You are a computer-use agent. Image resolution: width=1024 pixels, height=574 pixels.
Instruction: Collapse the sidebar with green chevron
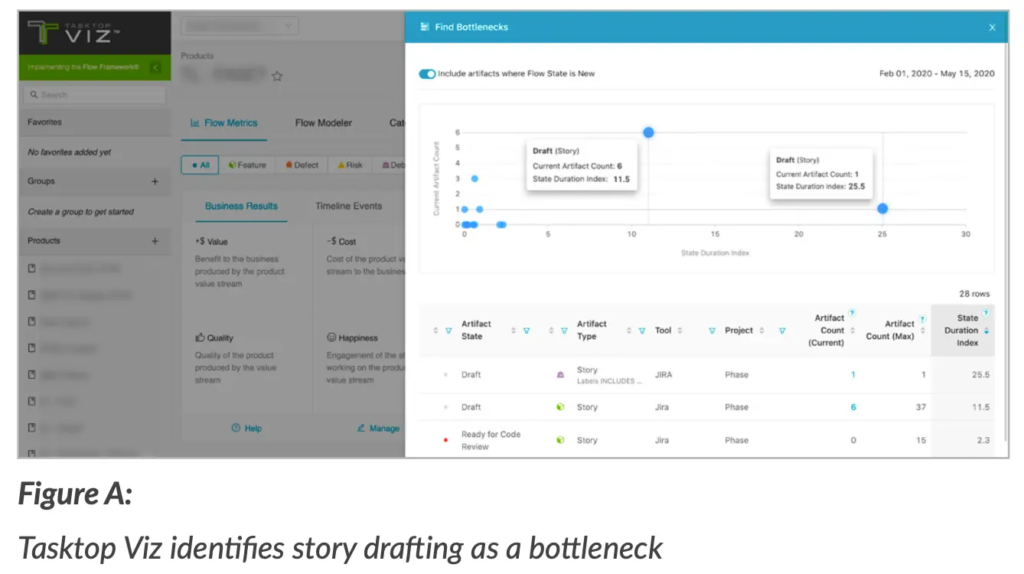coord(156,68)
